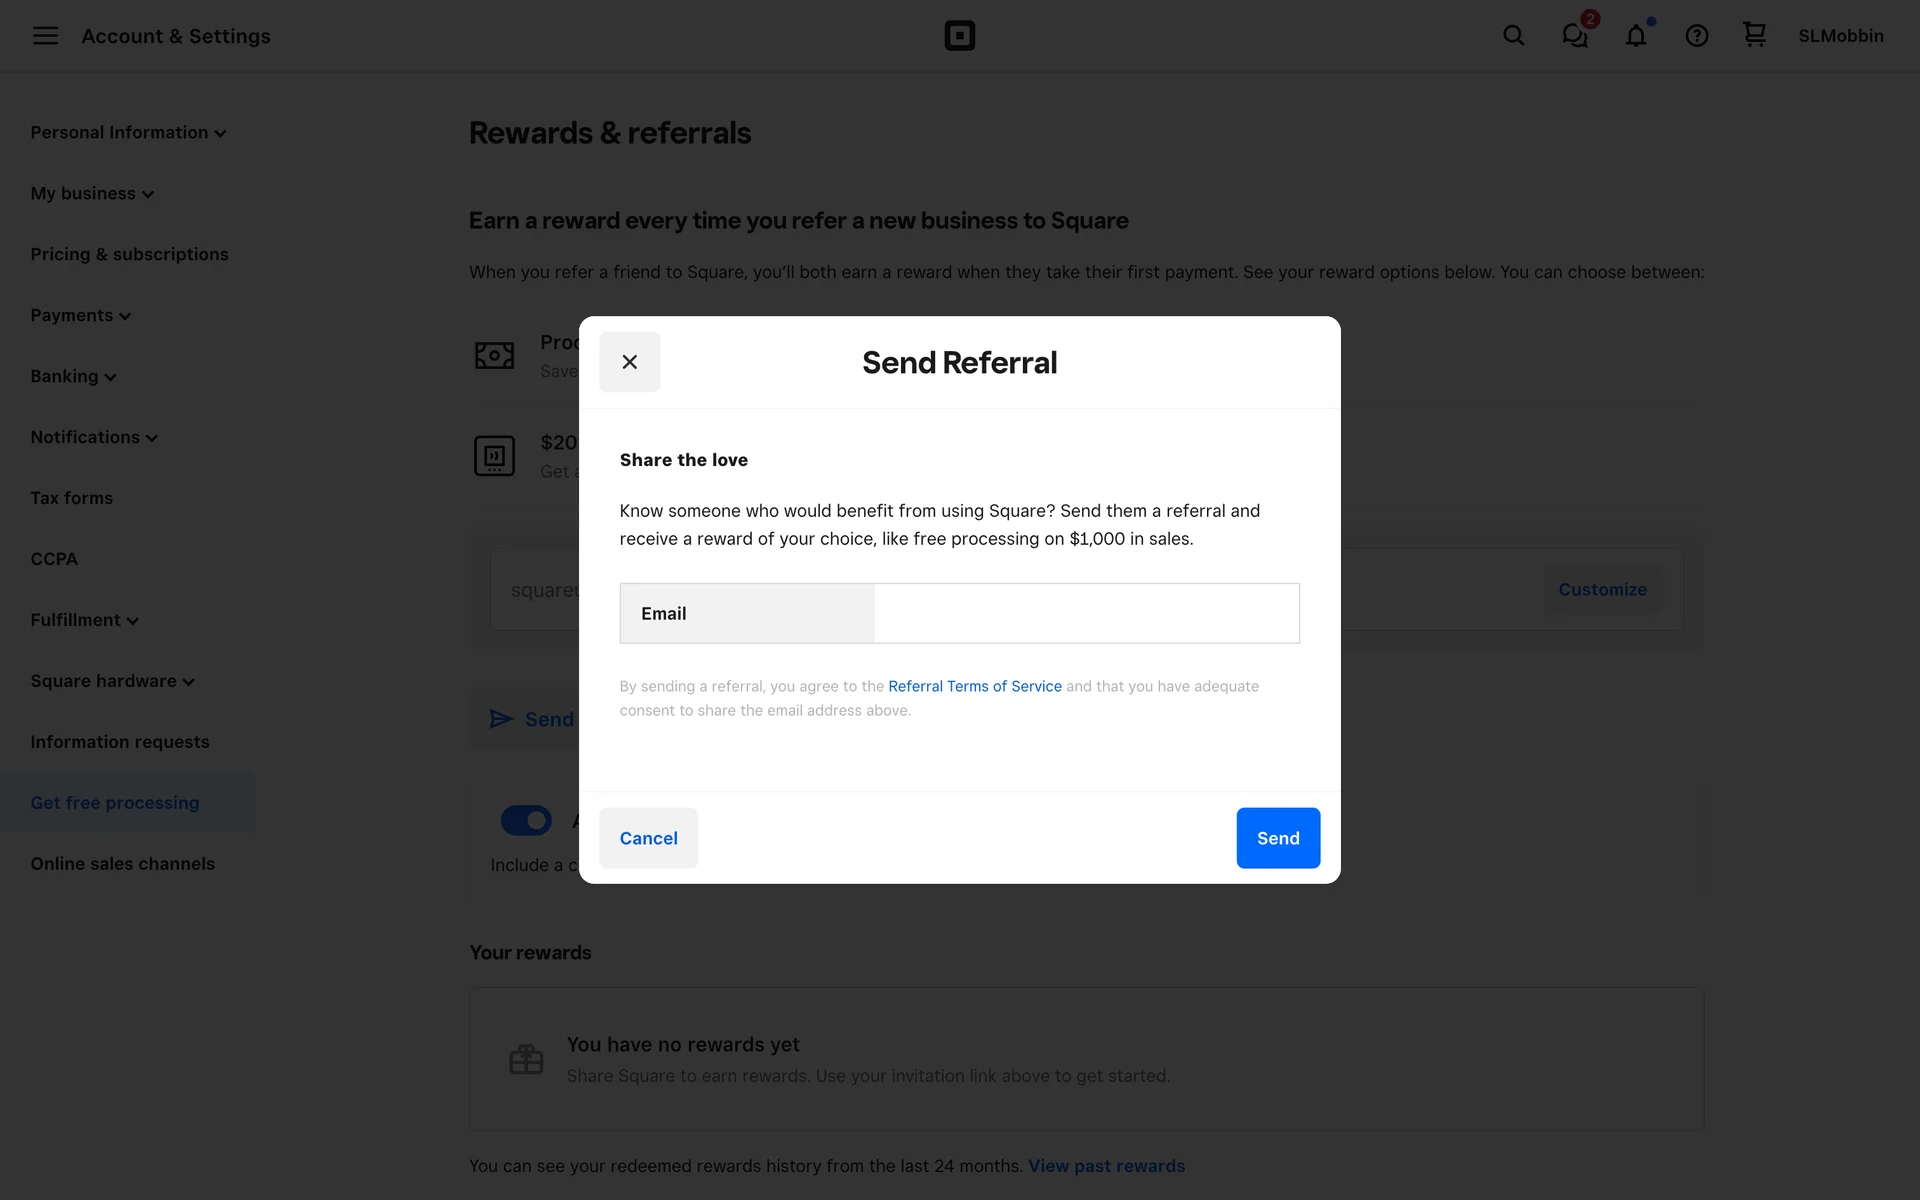Click into the Email input field

coord(1085,613)
